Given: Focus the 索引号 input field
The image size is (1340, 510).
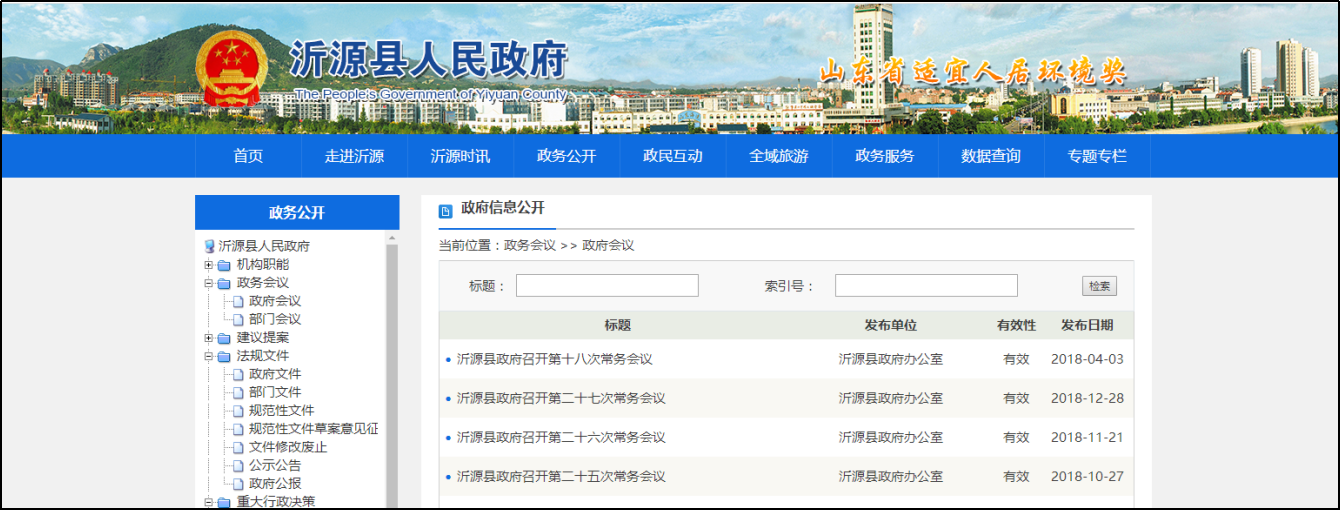Looking at the screenshot, I should coord(926,286).
